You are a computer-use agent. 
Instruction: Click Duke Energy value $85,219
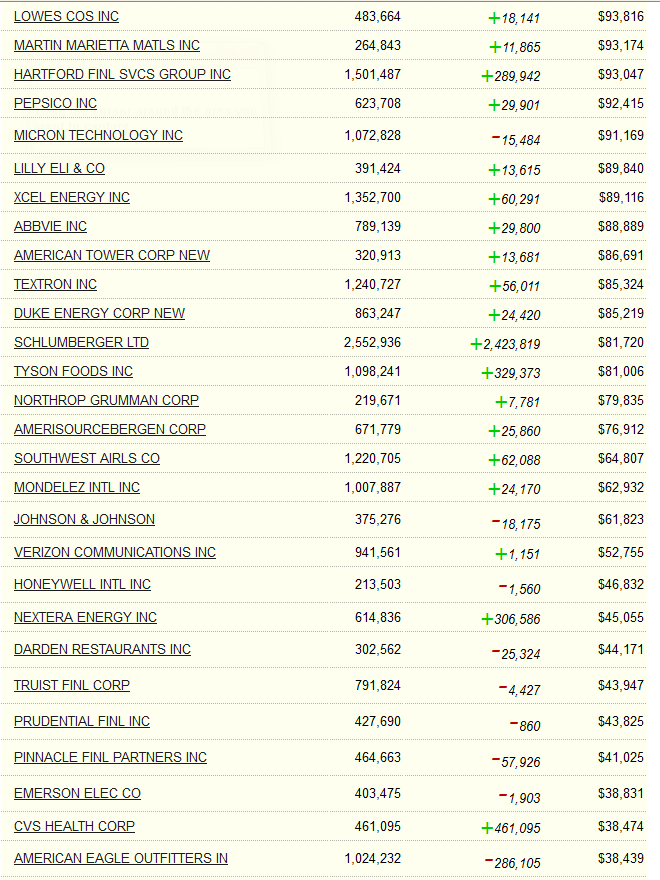coord(621,313)
